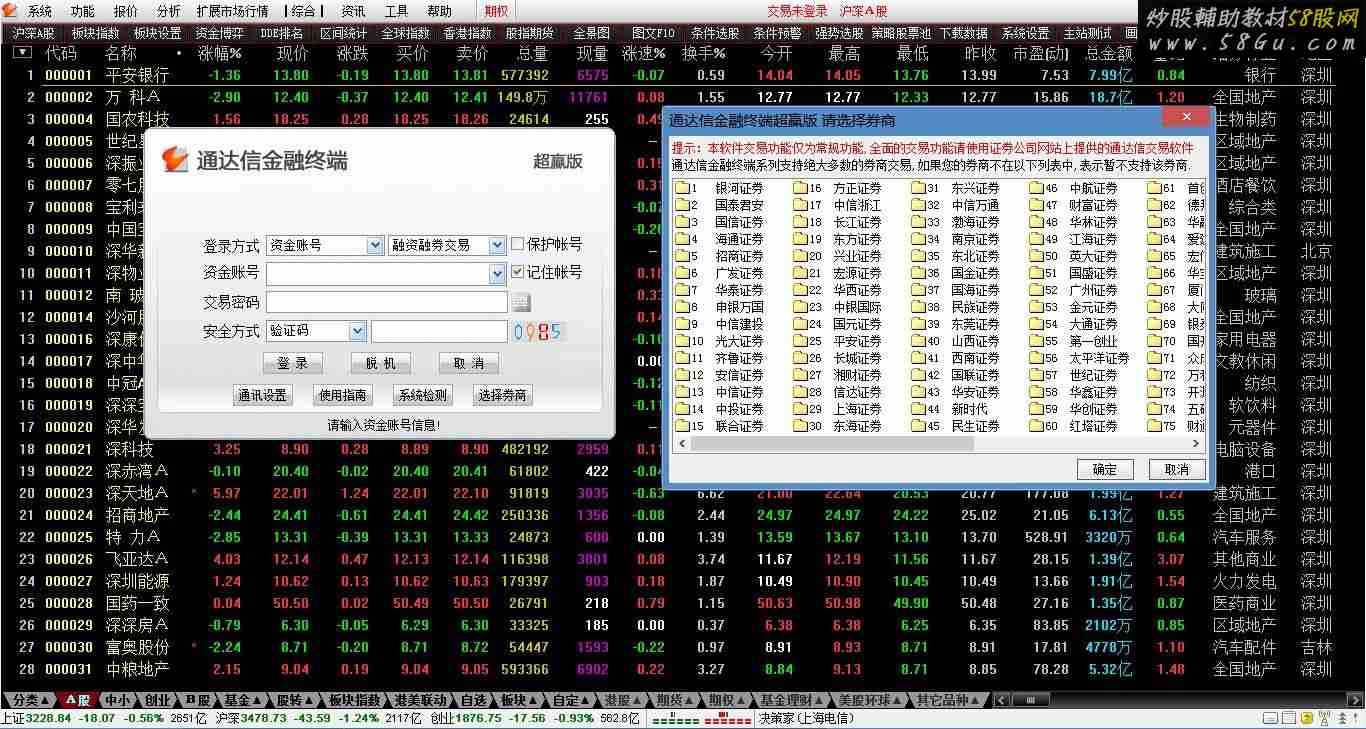Enable the 保护帐号 checkbox
The width and height of the screenshot is (1366, 729).
(517, 244)
